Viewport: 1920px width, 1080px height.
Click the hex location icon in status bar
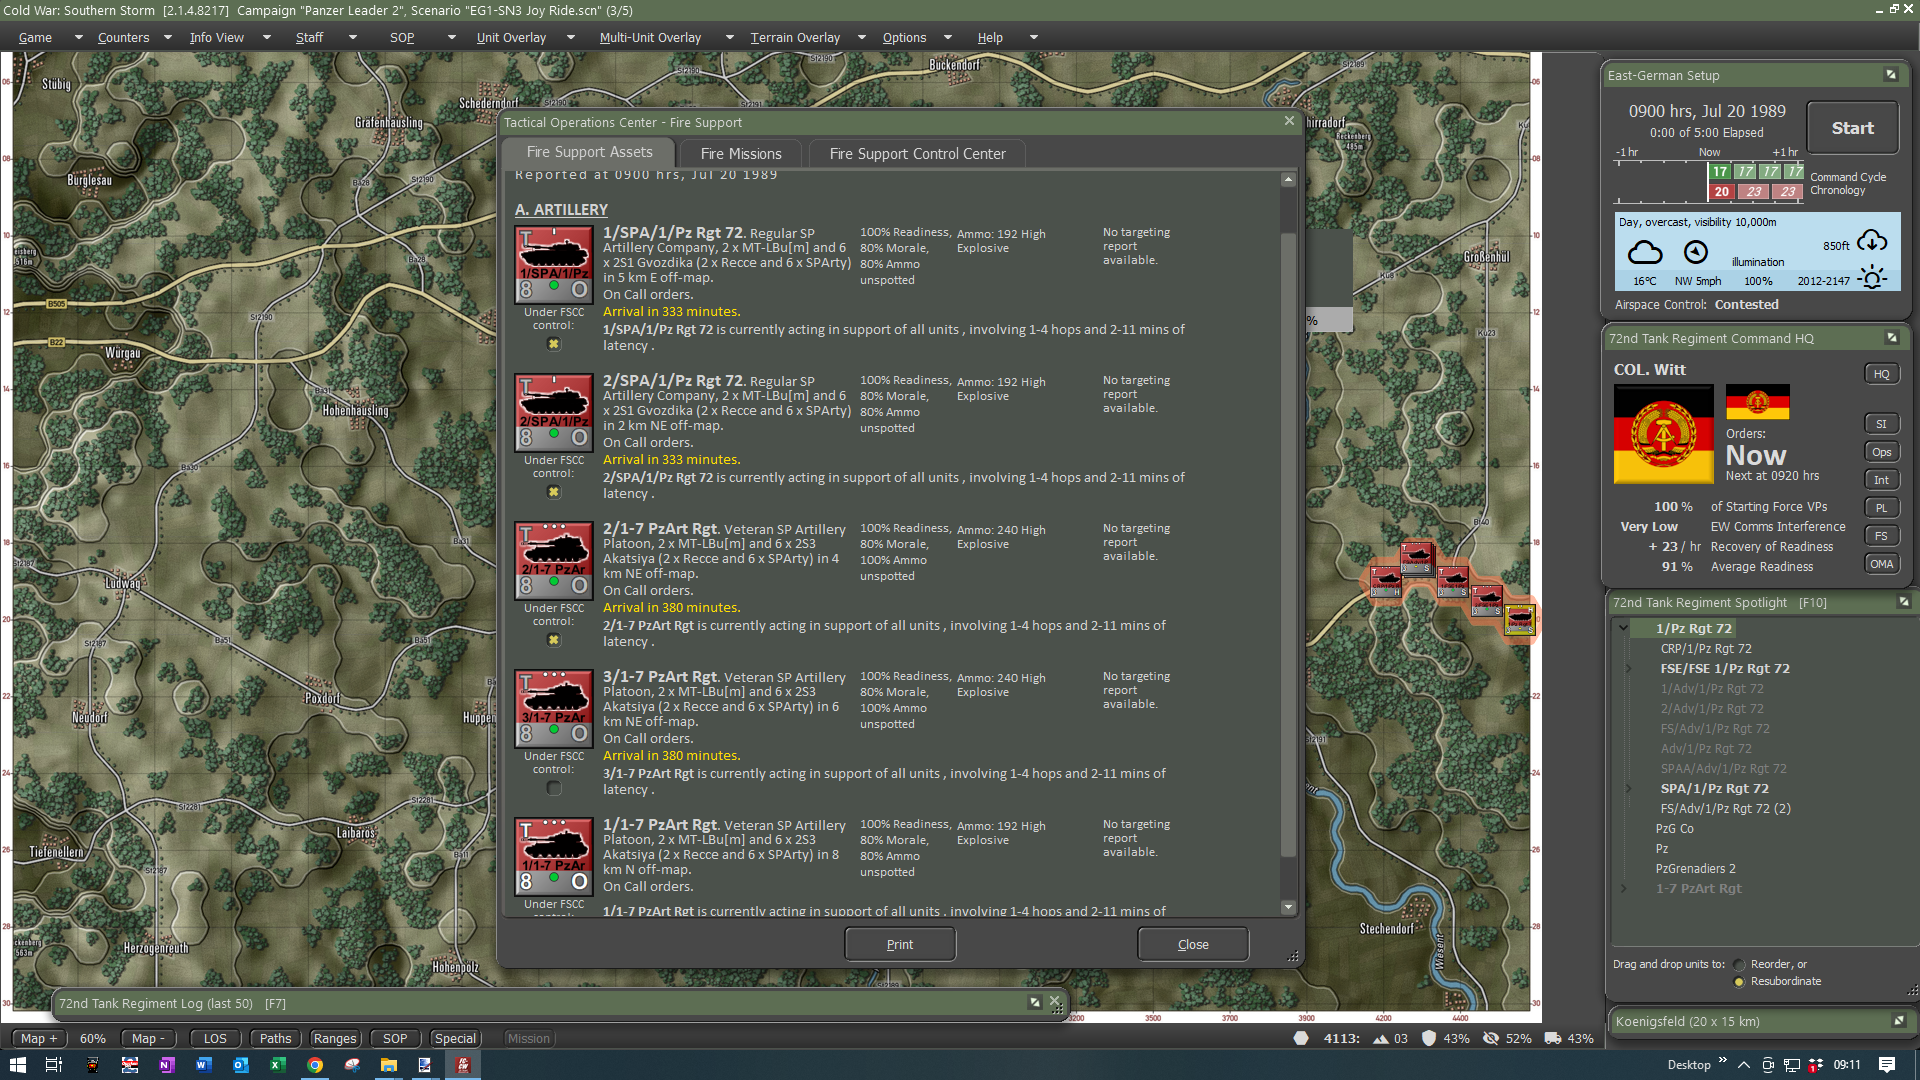point(1301,1038)
